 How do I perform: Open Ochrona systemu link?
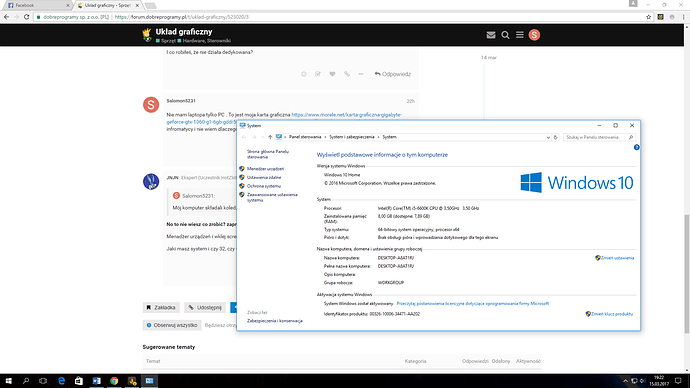[264, 186]
